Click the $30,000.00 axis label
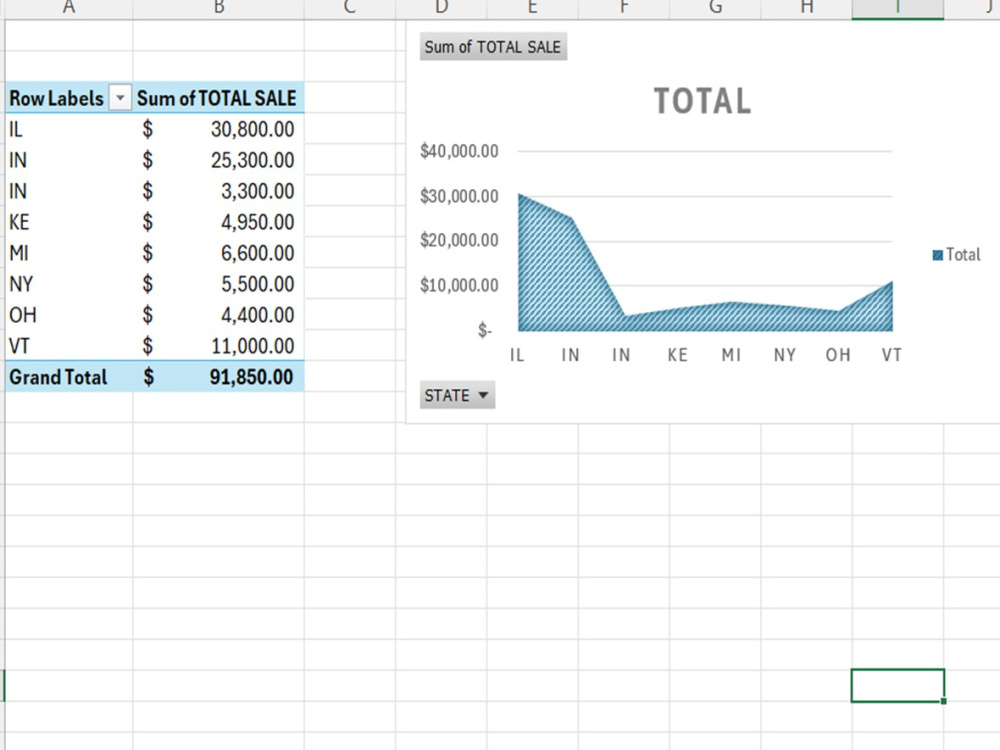 click(x=459, y=196)
